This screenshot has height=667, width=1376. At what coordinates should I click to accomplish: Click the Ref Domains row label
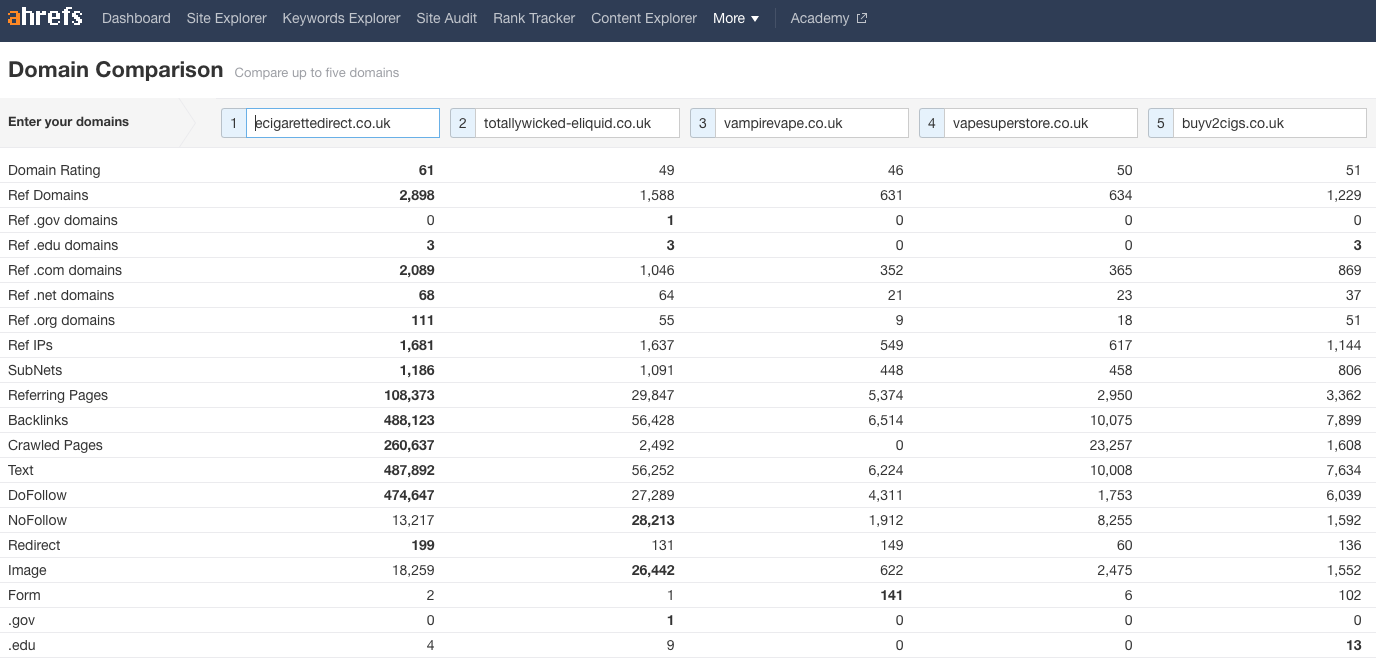point(48,195)
